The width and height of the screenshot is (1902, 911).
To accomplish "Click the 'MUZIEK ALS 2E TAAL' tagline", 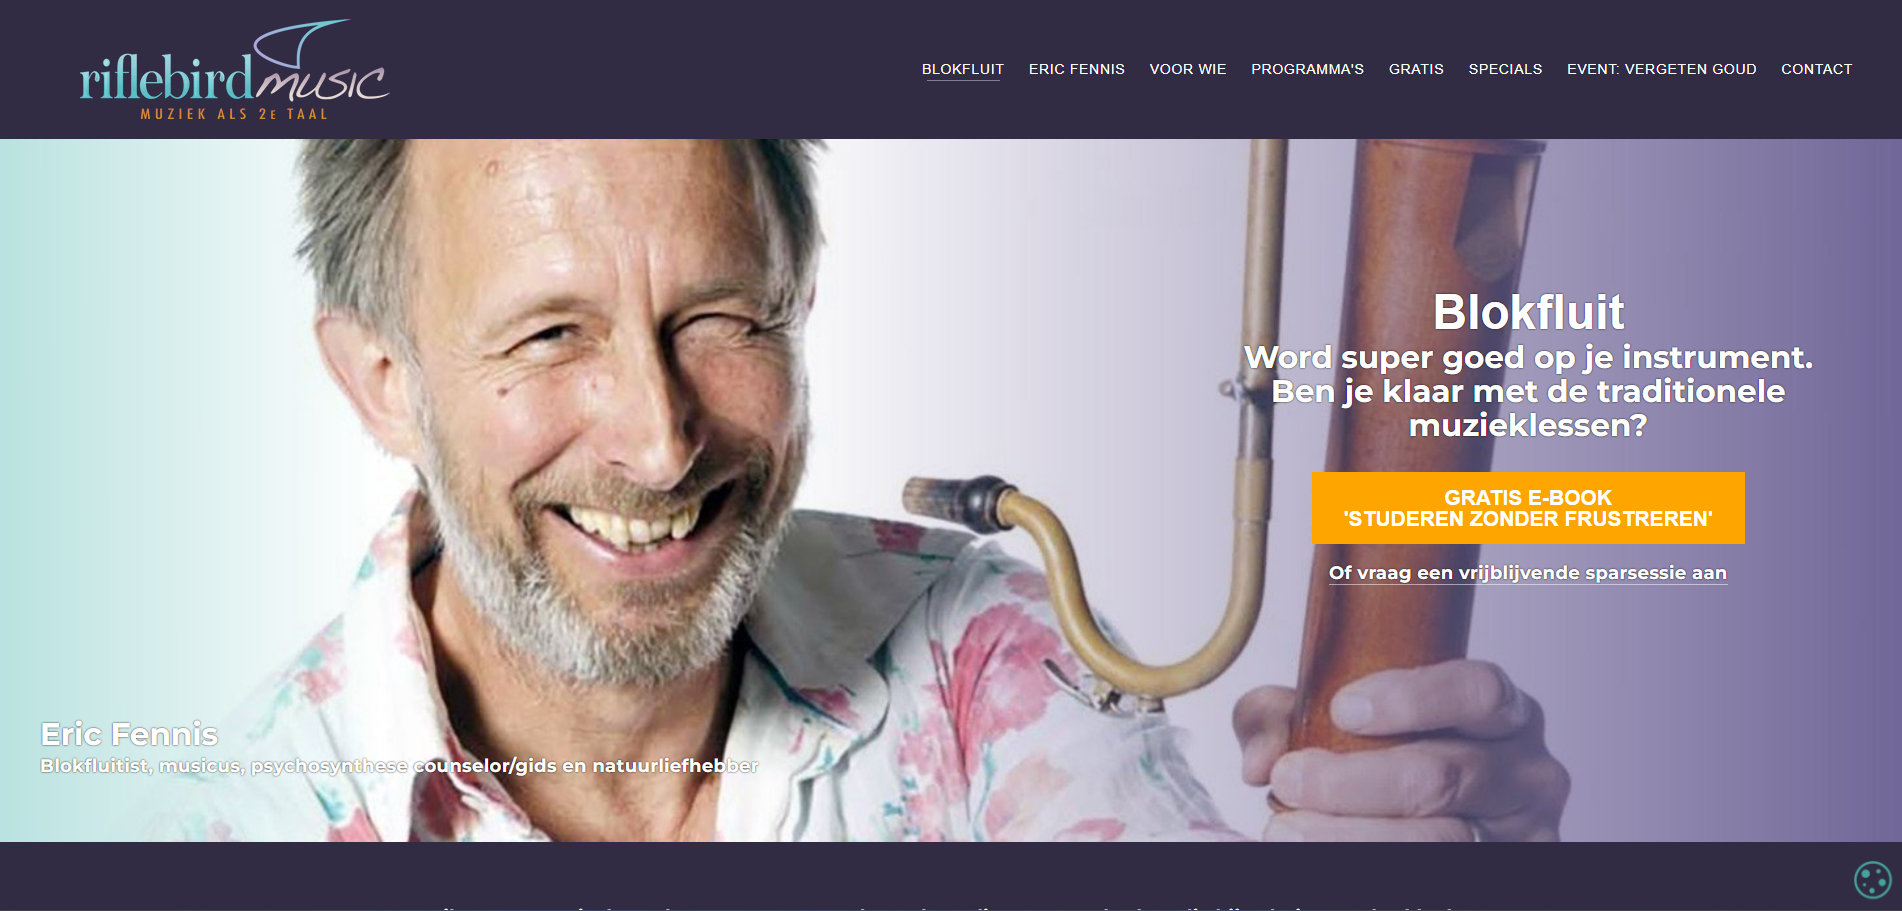I will point(234,114).
